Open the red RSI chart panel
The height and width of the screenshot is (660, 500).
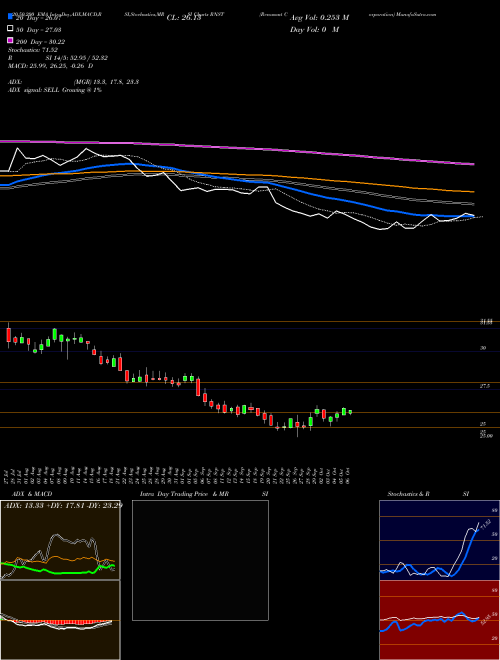[439, 620]
